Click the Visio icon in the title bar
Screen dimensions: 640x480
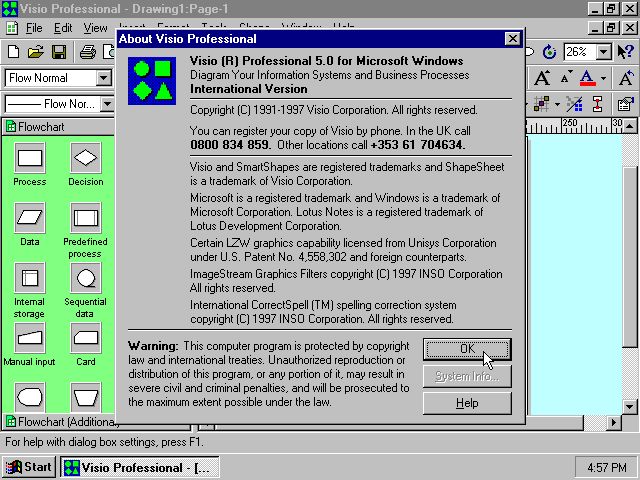point(10,9)
